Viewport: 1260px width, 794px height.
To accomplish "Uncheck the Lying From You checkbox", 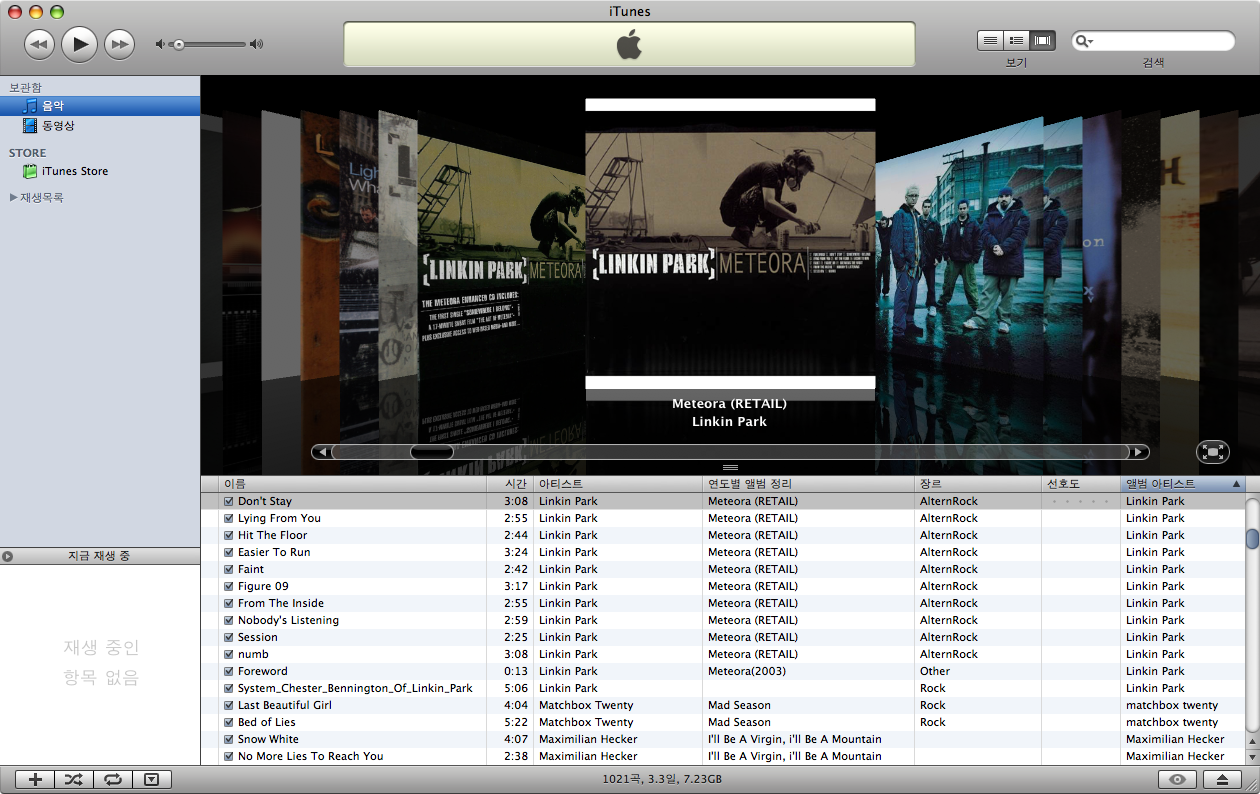I will pos(229,518).
